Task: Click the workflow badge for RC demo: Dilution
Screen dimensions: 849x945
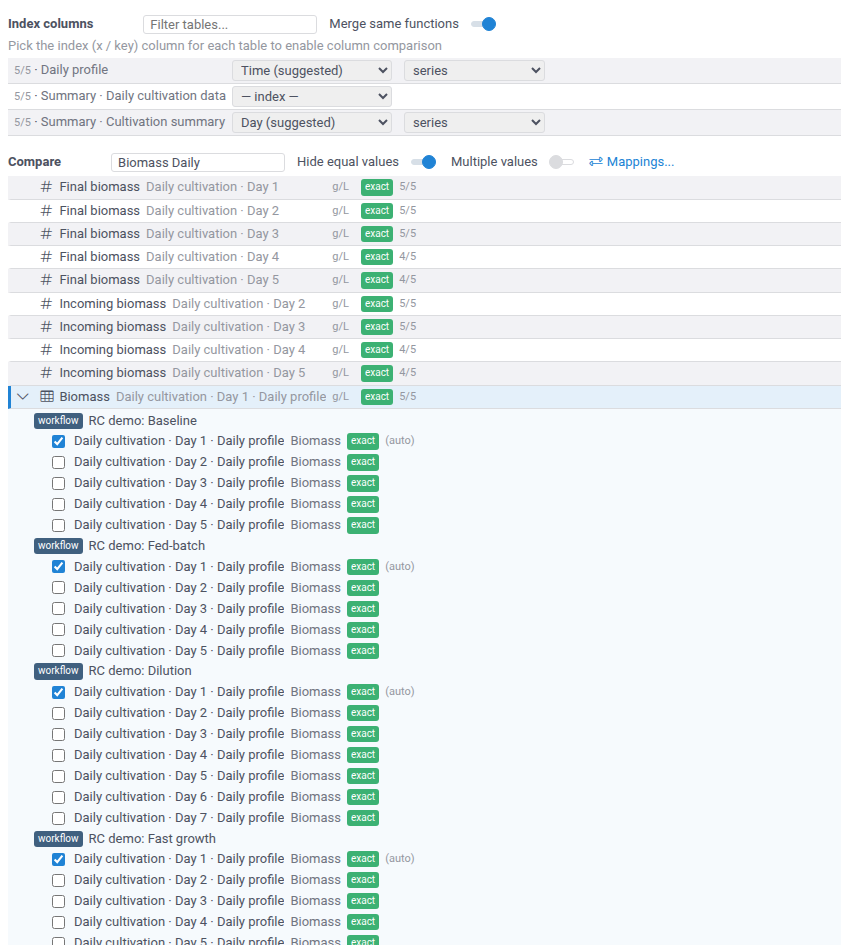Action: (x=58, y=671)
